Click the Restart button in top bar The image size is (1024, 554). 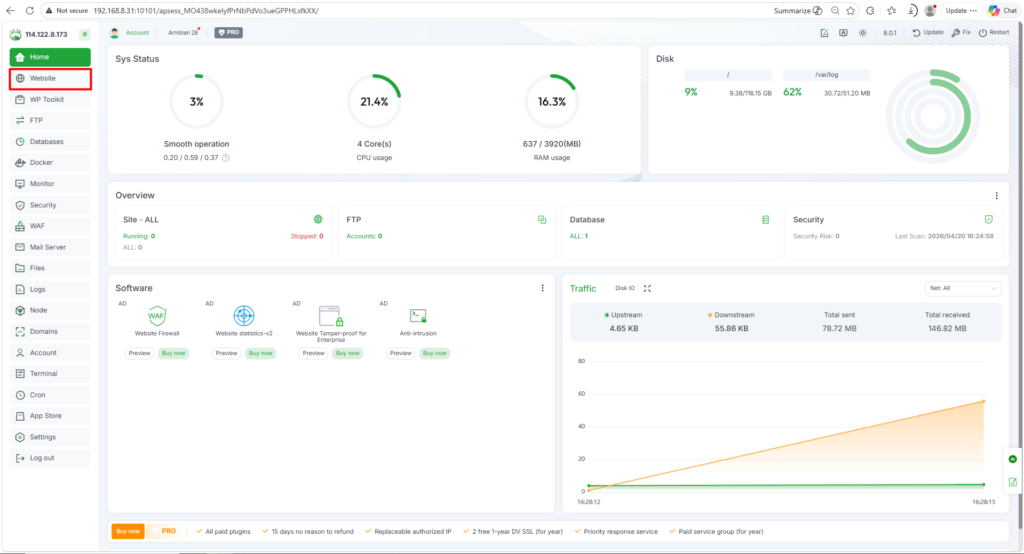994,32
